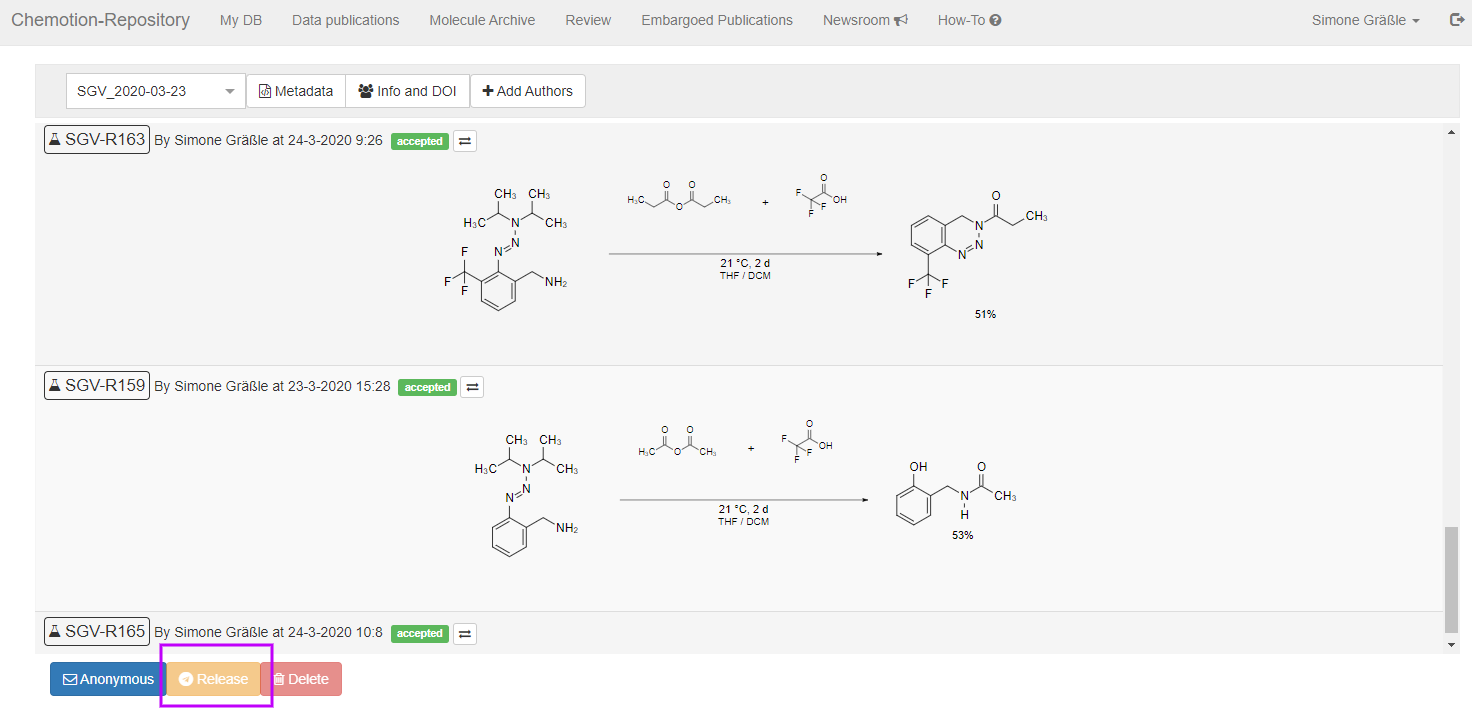Click the Metadata button
Viewport: 1472px width, 711px height.
[296, 91]
